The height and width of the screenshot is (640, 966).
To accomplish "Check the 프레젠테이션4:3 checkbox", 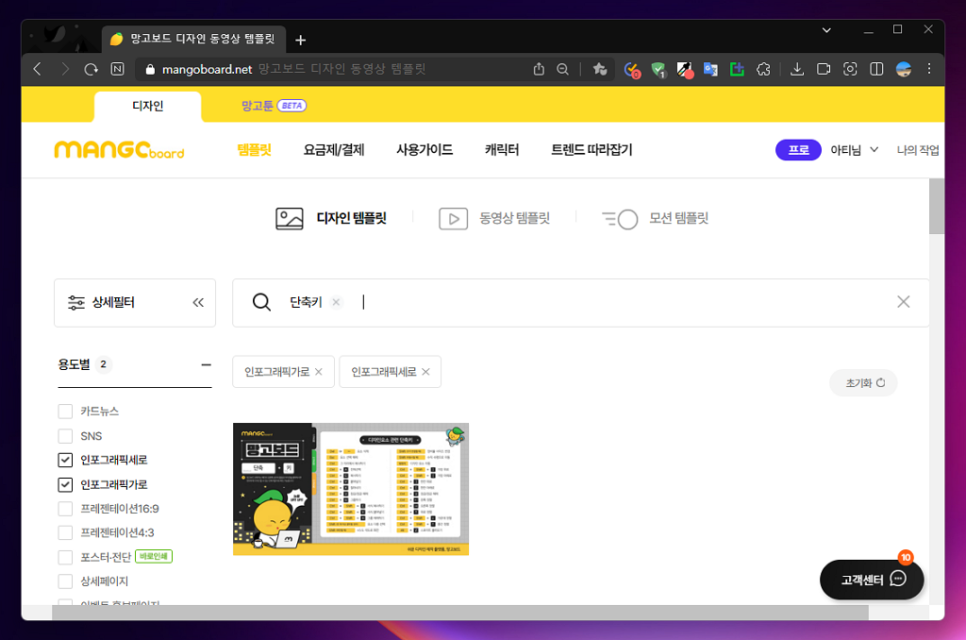I will [65, 532].
